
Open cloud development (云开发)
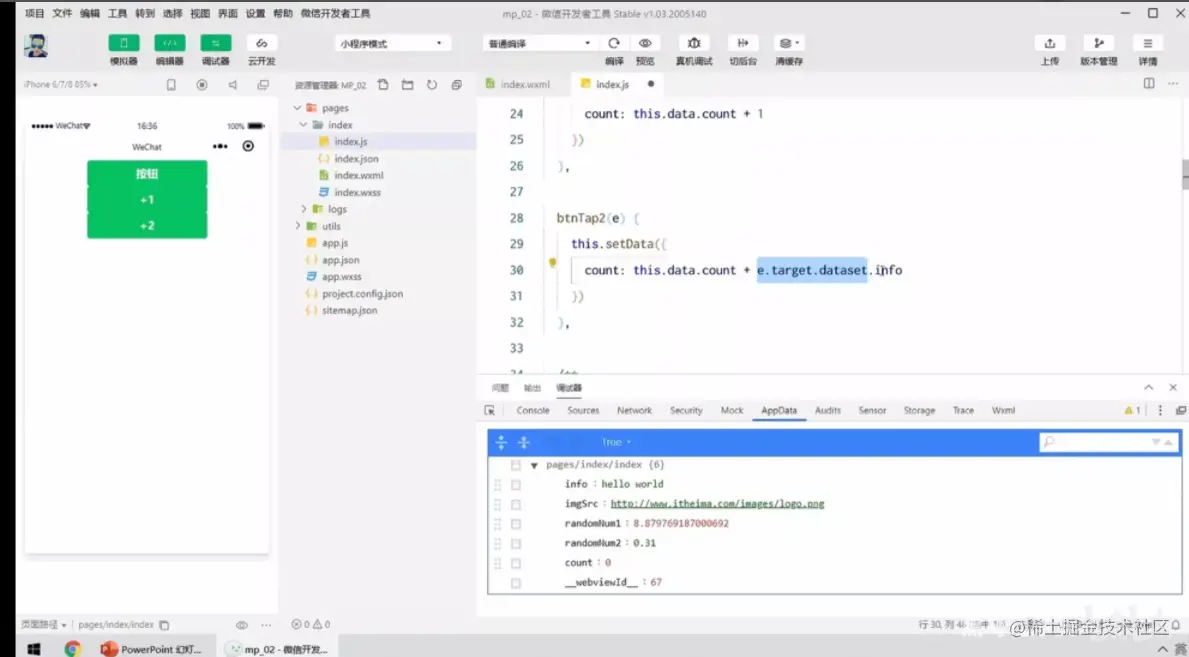tap(262, 43)
